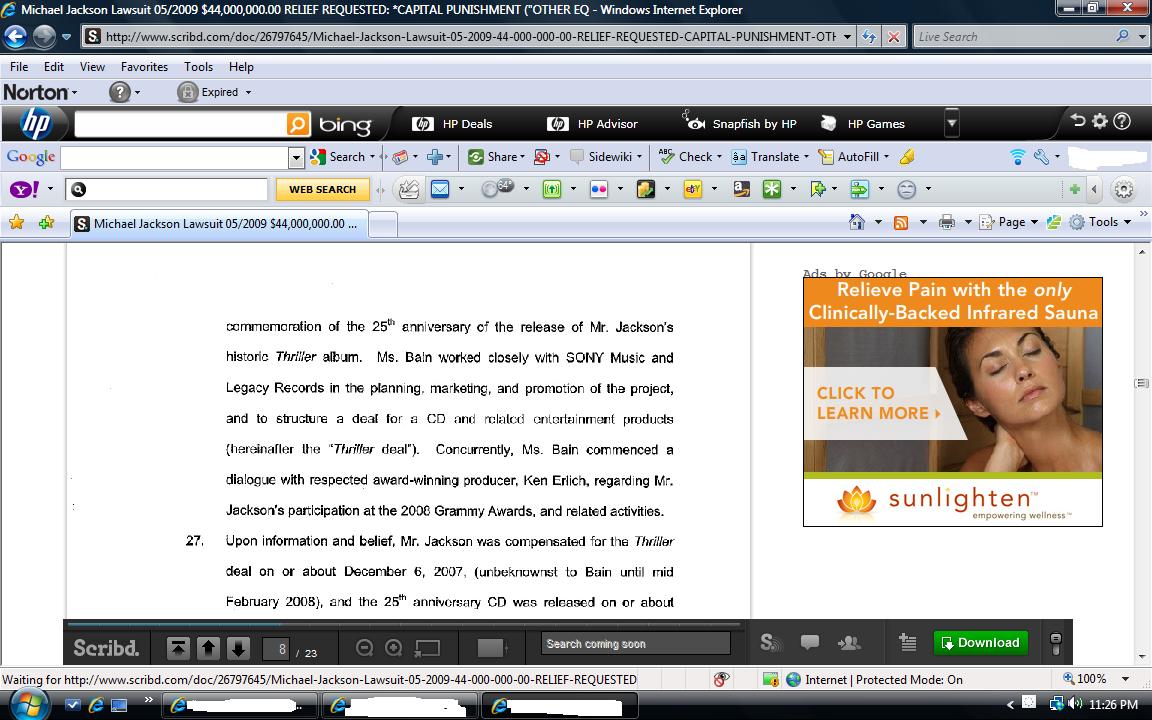Click the Google toolbar Search button
The height and width of the screenshot is (720, 1152).
coord(338,156)
